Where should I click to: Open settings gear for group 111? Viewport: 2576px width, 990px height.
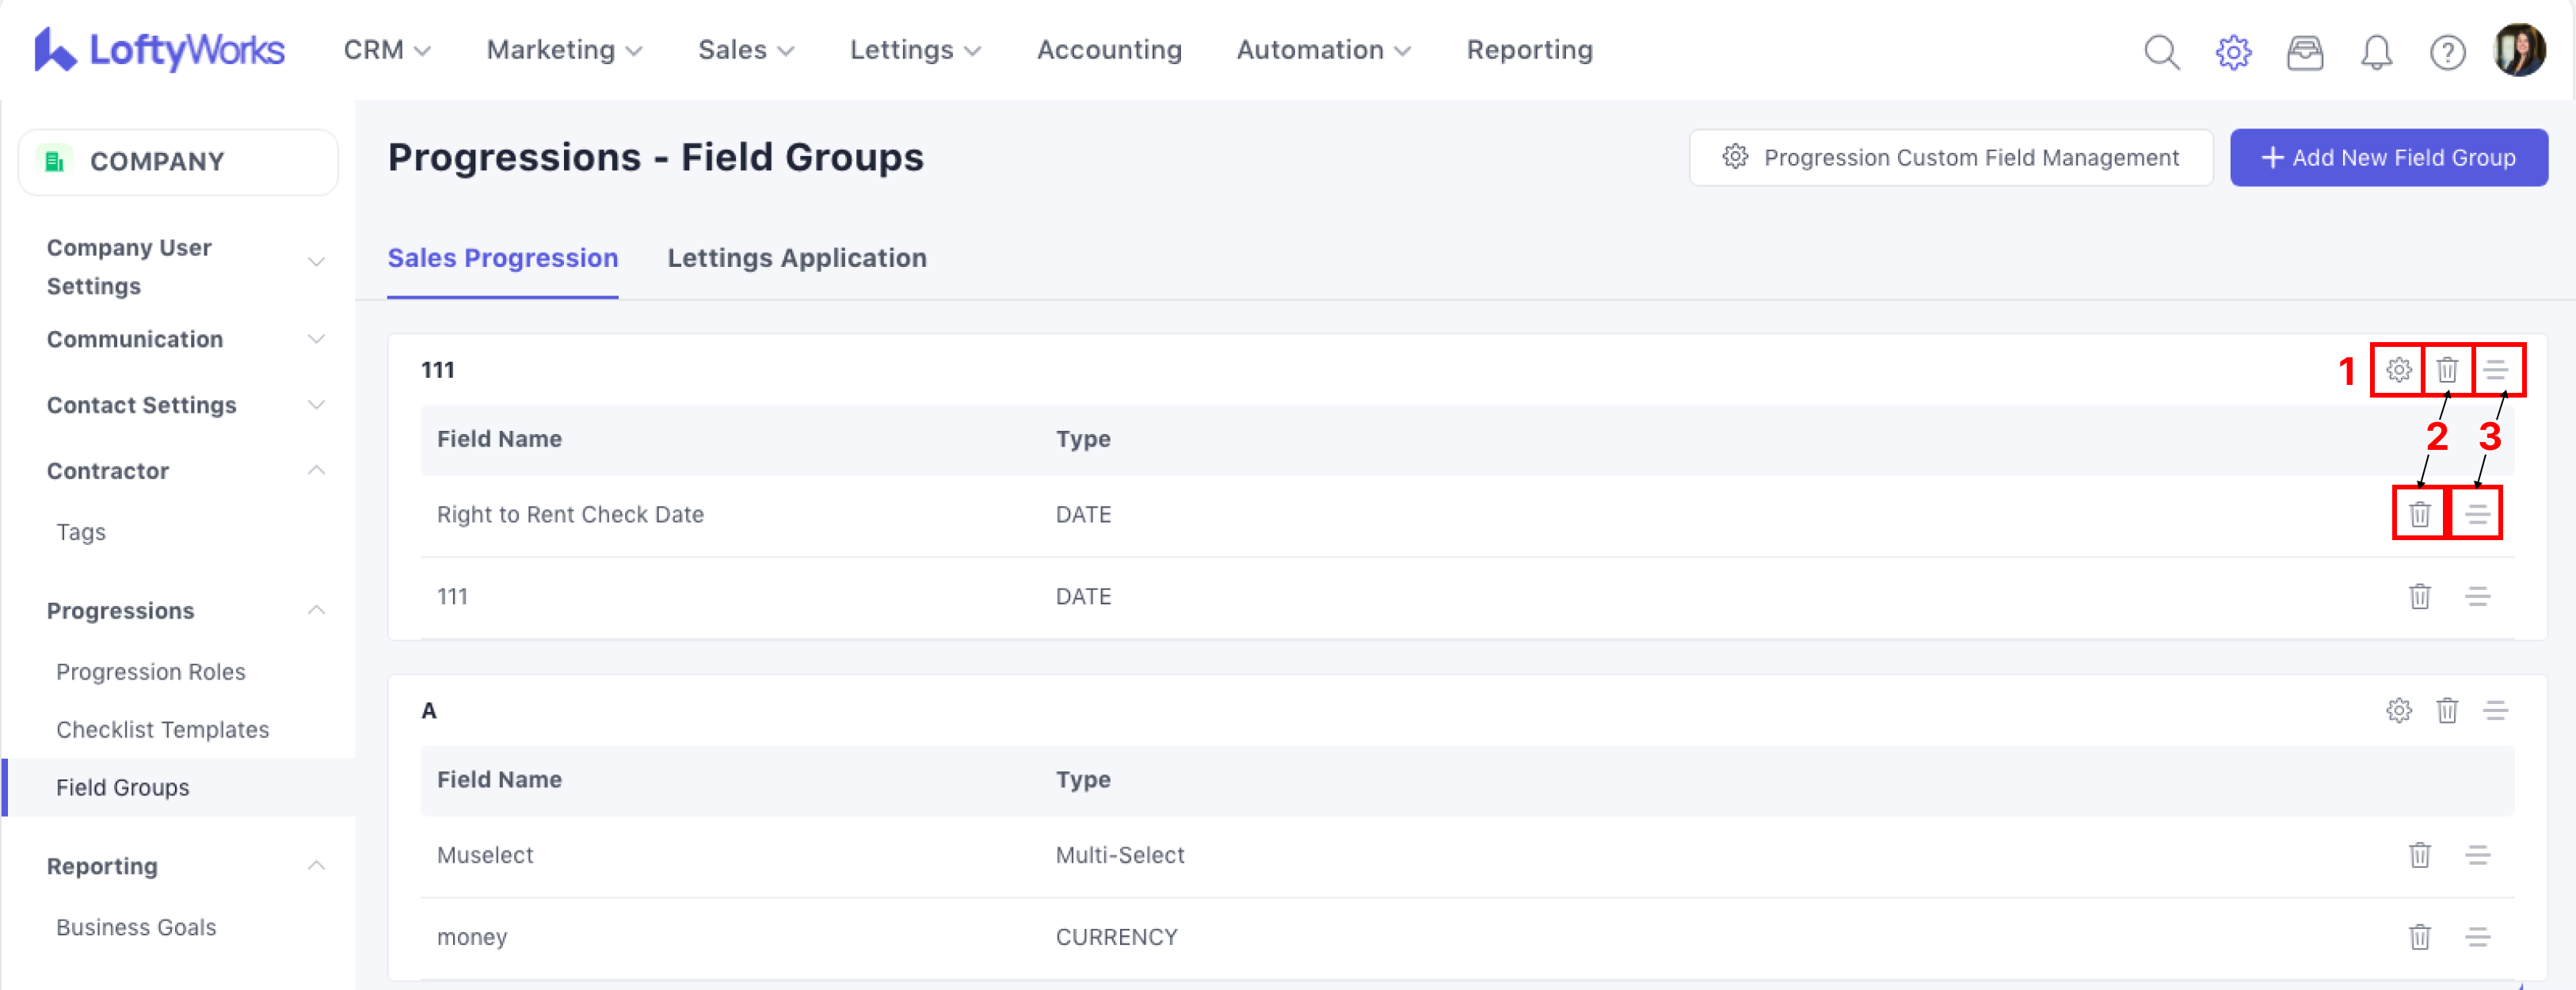(x=2398, y=370)
